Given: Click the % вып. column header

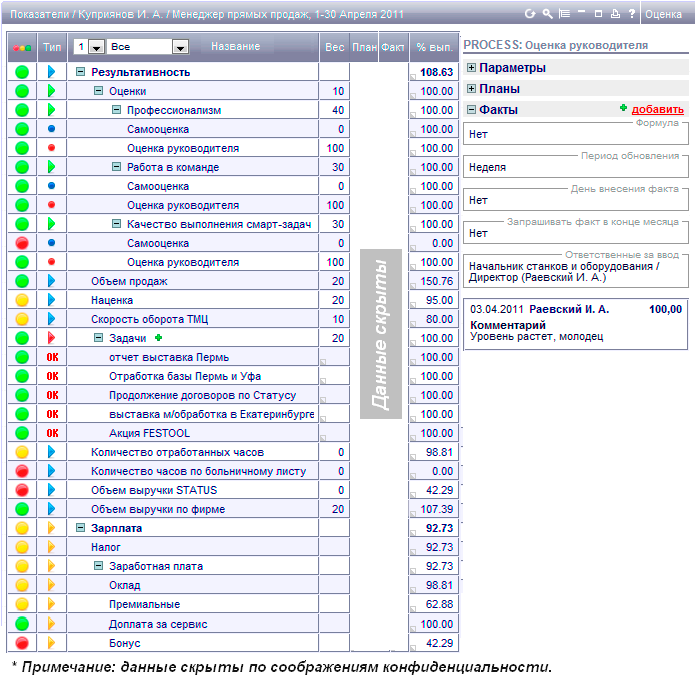Looking at the screenshot, I should point(434,47).
